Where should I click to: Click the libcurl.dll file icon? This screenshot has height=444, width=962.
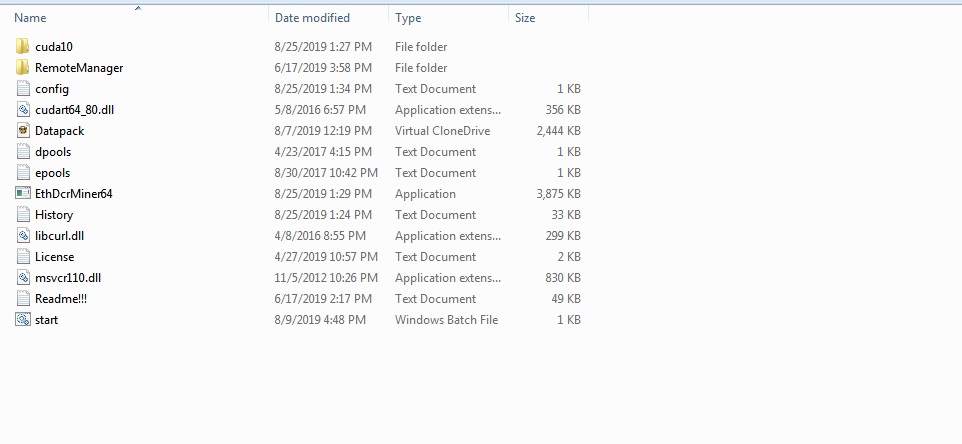click(x=23, y=235)
